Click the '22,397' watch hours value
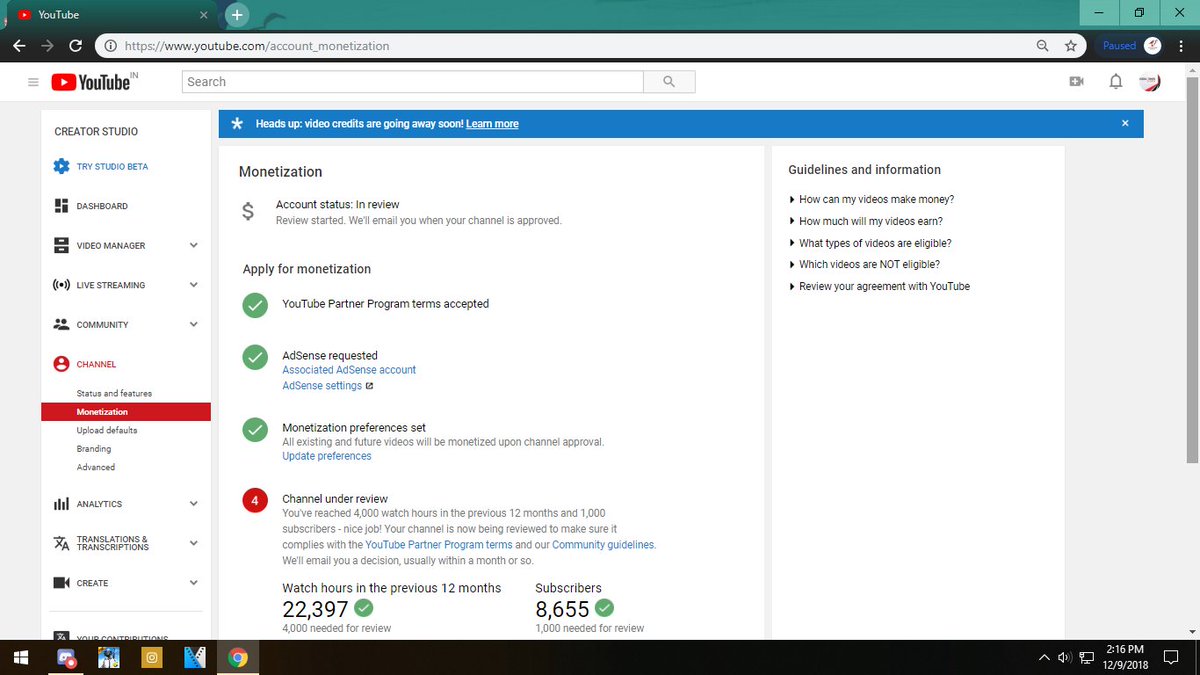Screen dimensions: 1200x675 (x=315, y=609)
